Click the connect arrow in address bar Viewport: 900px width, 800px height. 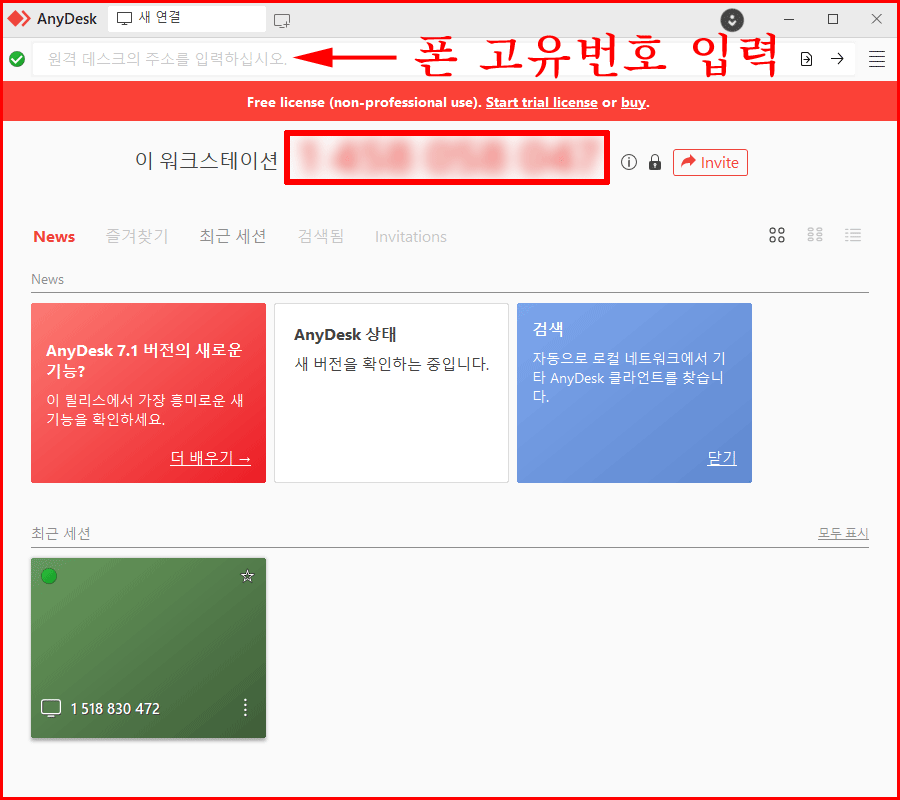coord(837,59)
